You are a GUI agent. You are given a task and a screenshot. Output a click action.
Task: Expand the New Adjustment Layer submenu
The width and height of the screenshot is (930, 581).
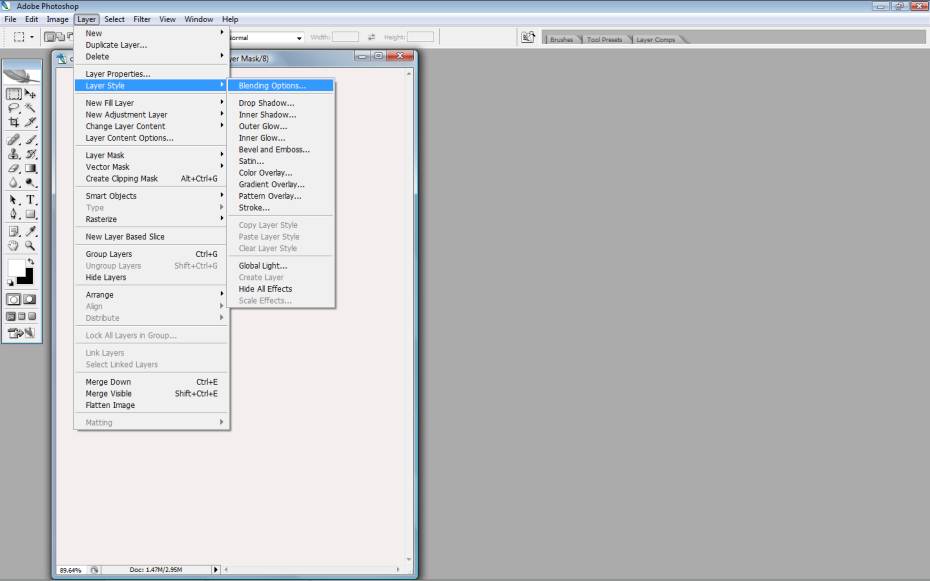pos(151,114)
